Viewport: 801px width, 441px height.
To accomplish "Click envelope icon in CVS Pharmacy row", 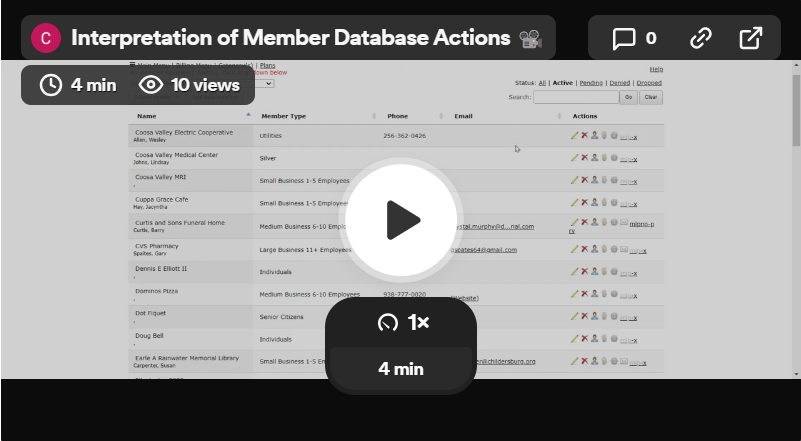I will [x=624, y=249].
